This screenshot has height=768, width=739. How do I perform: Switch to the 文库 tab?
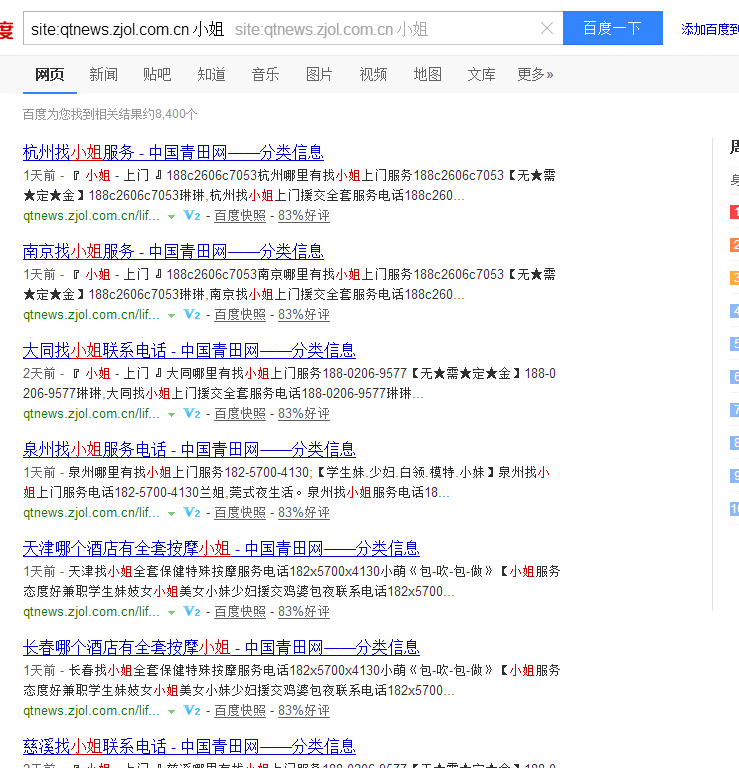pyautogui.click(x=481, y=74)
